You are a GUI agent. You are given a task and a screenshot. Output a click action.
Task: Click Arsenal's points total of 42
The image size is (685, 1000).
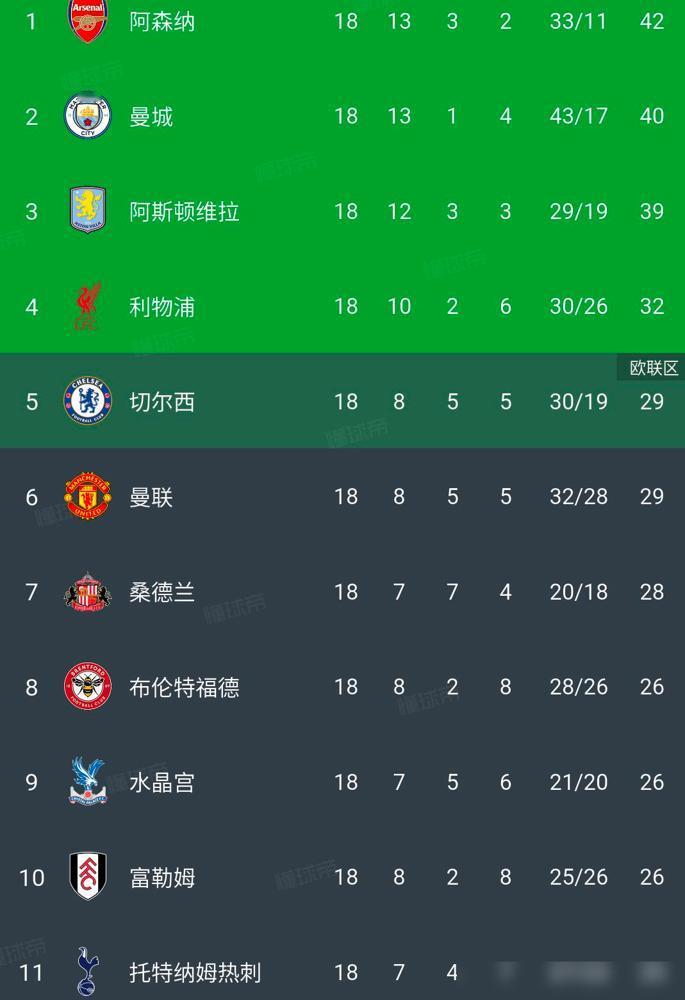click(x=652, y=20)
